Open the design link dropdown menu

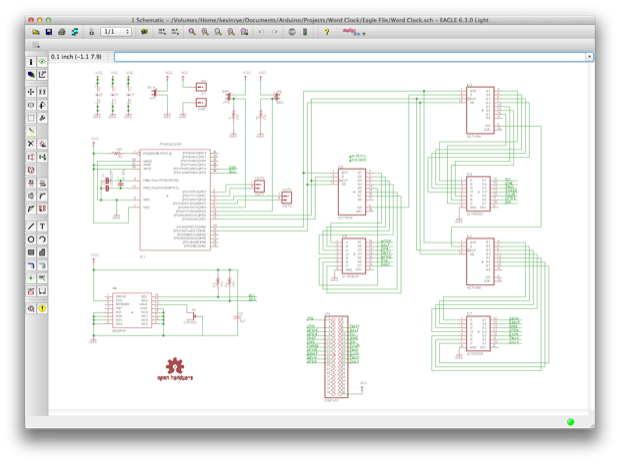click(x=354, y=32)
